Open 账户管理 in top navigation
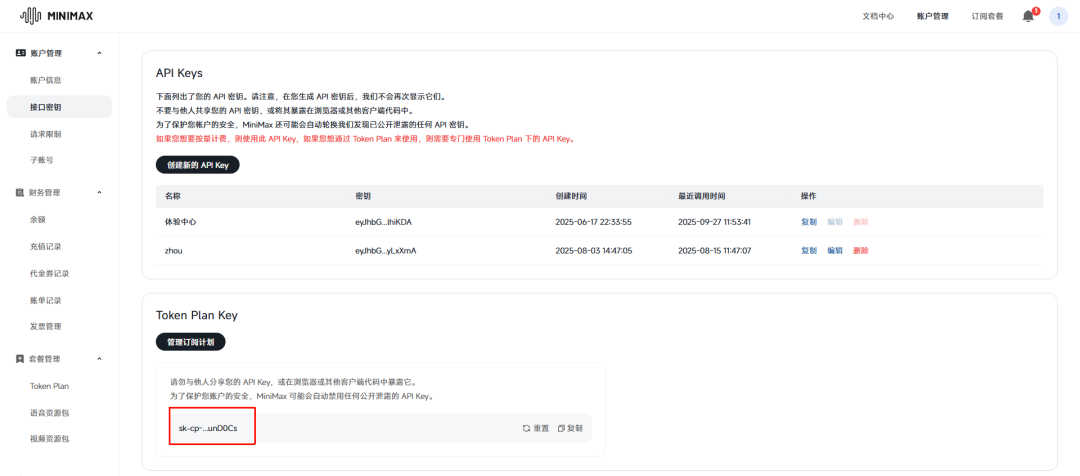Screen dimensions: 1080x476 click(x=933, y=16)
